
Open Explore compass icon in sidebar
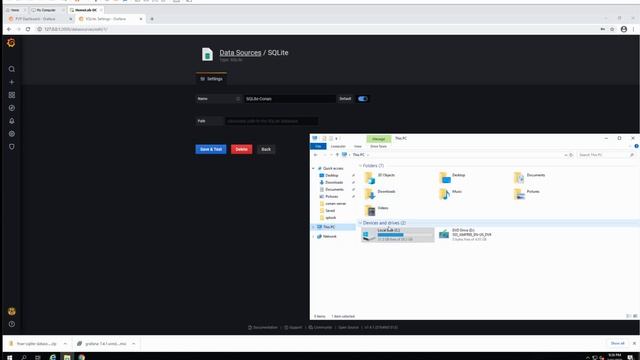coord(12,108)
